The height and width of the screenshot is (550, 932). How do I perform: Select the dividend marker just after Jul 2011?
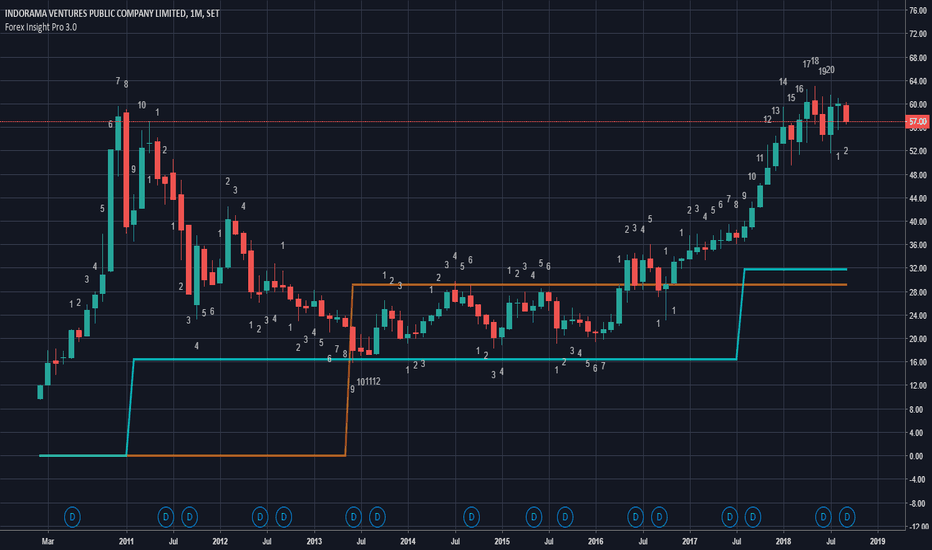point(189,517)
